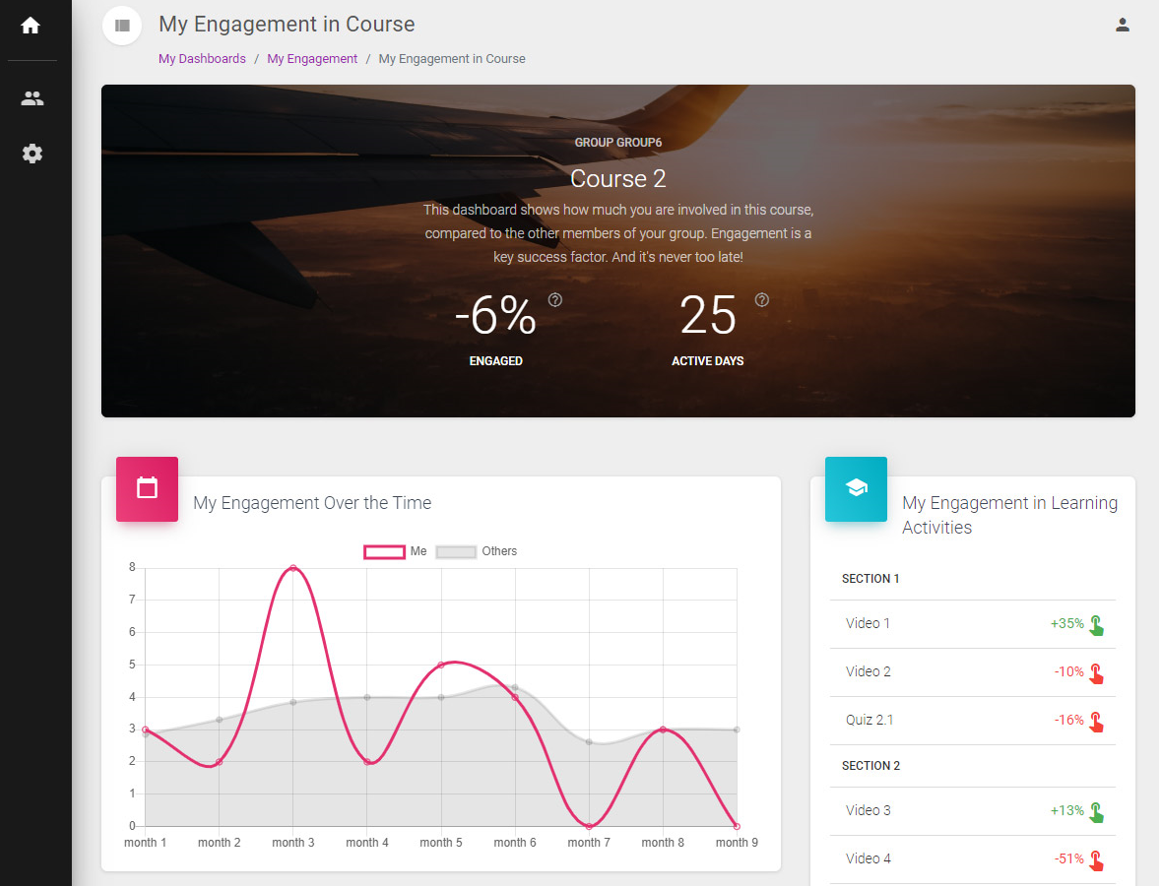Select the Quiz 2.1 activity row
The width and height of the screenshot is (1159, 886).
click(x=971, y=720)
